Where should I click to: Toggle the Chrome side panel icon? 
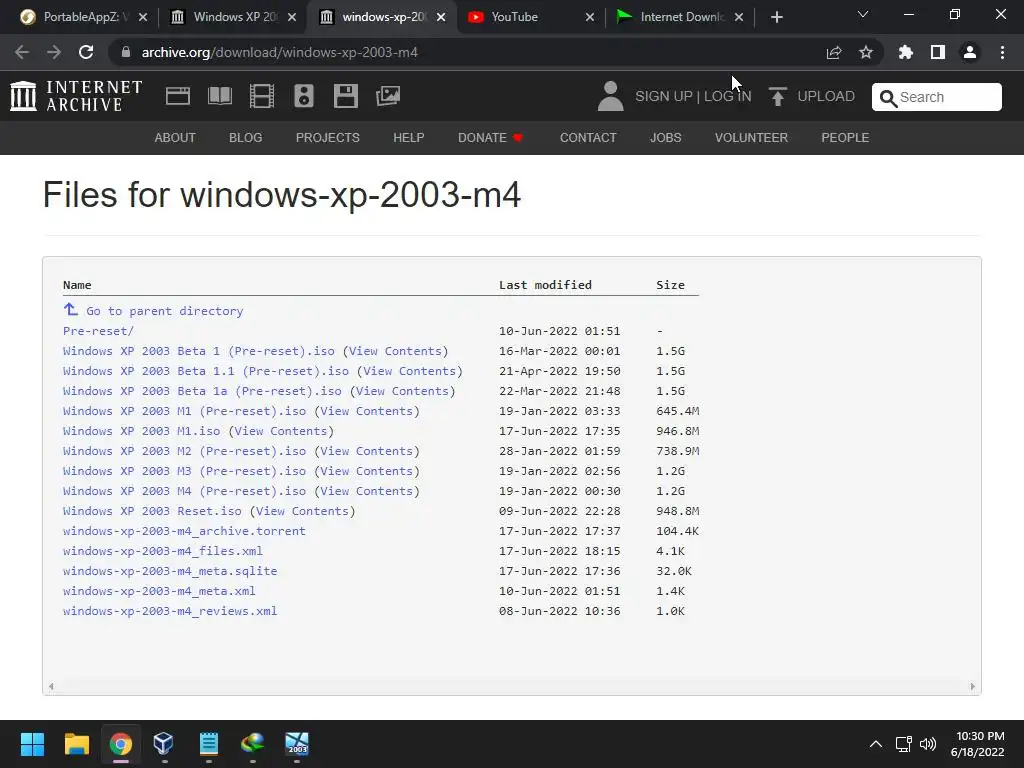938,52
